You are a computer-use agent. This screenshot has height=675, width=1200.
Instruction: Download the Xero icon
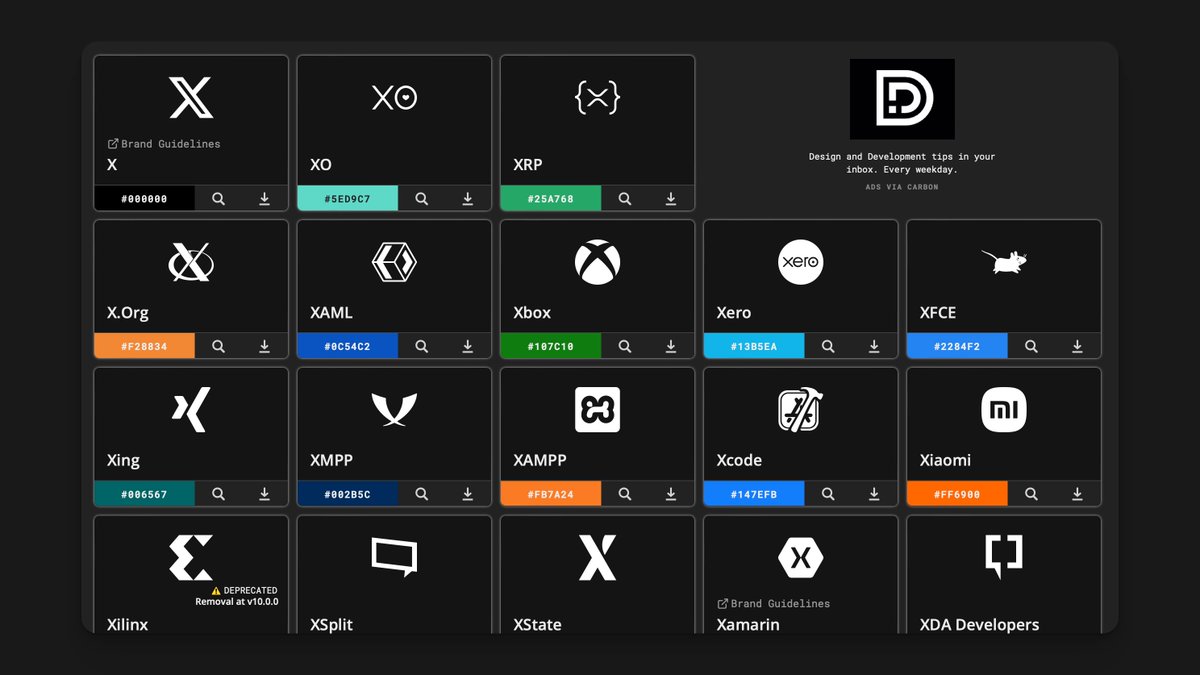click(874, 347)
